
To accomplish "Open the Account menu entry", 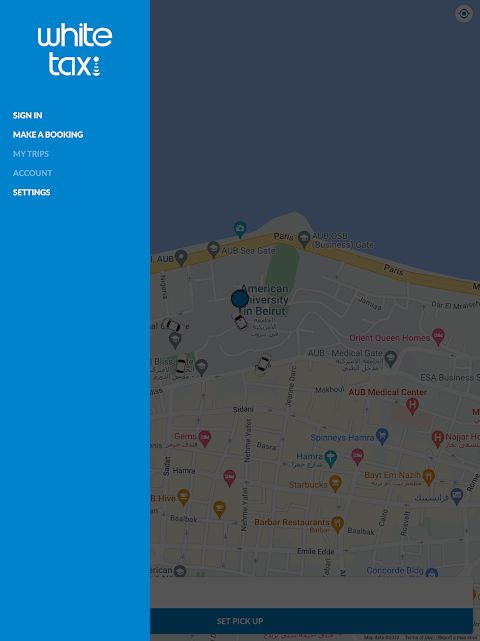I will (x=32, y=173).
